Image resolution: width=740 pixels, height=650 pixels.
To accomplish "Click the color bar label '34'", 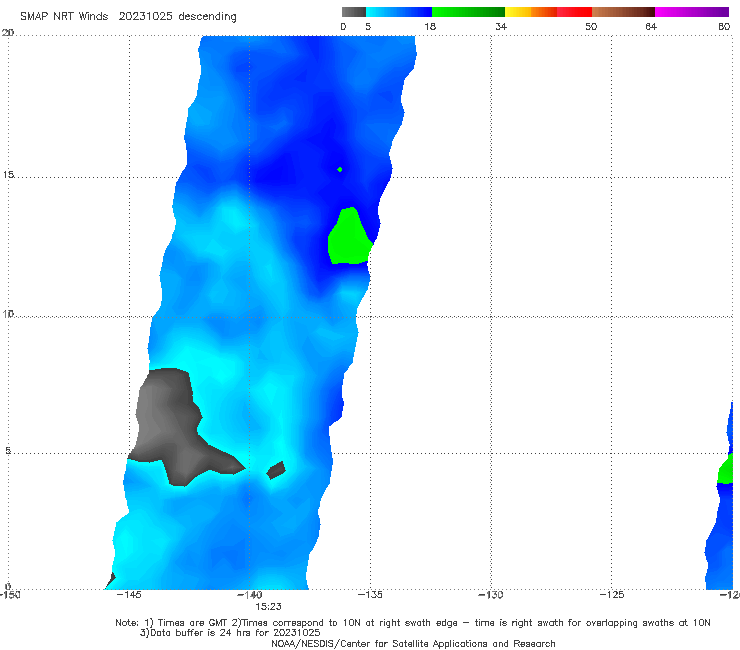I will pyautogui.click(x=501, y=26).
